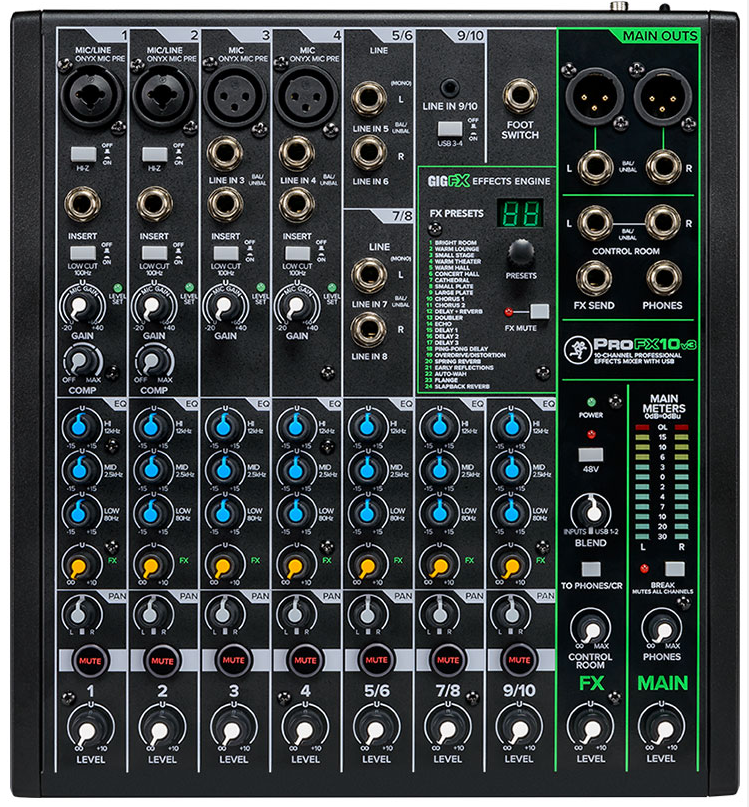Image resolution: width=749 pixels, height=807 pixels.
Task: Click channel 1 LEVEL knob
Action: [89, 729]
